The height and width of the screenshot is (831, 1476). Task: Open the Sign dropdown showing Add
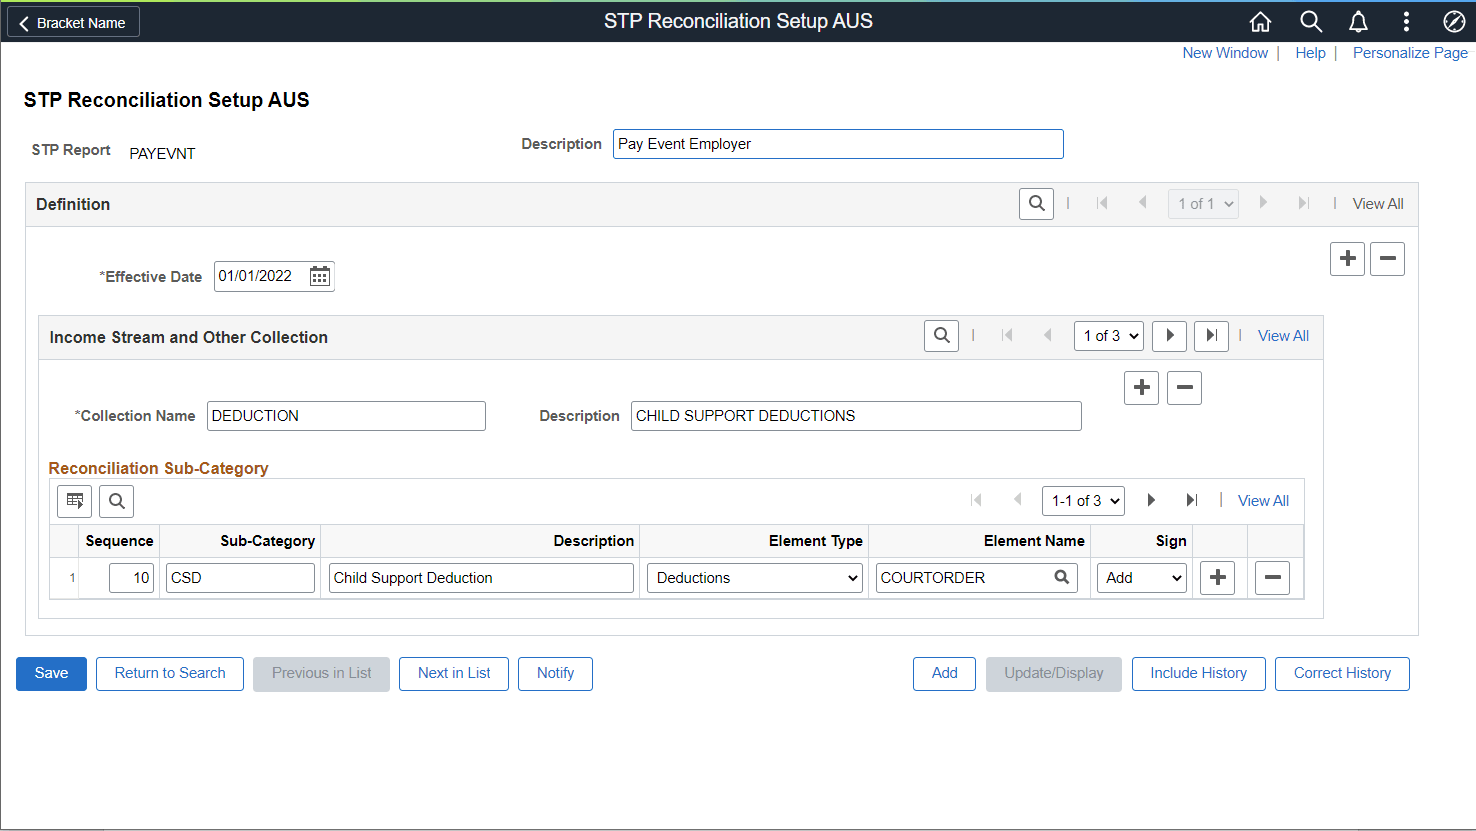coord(1141,577)
